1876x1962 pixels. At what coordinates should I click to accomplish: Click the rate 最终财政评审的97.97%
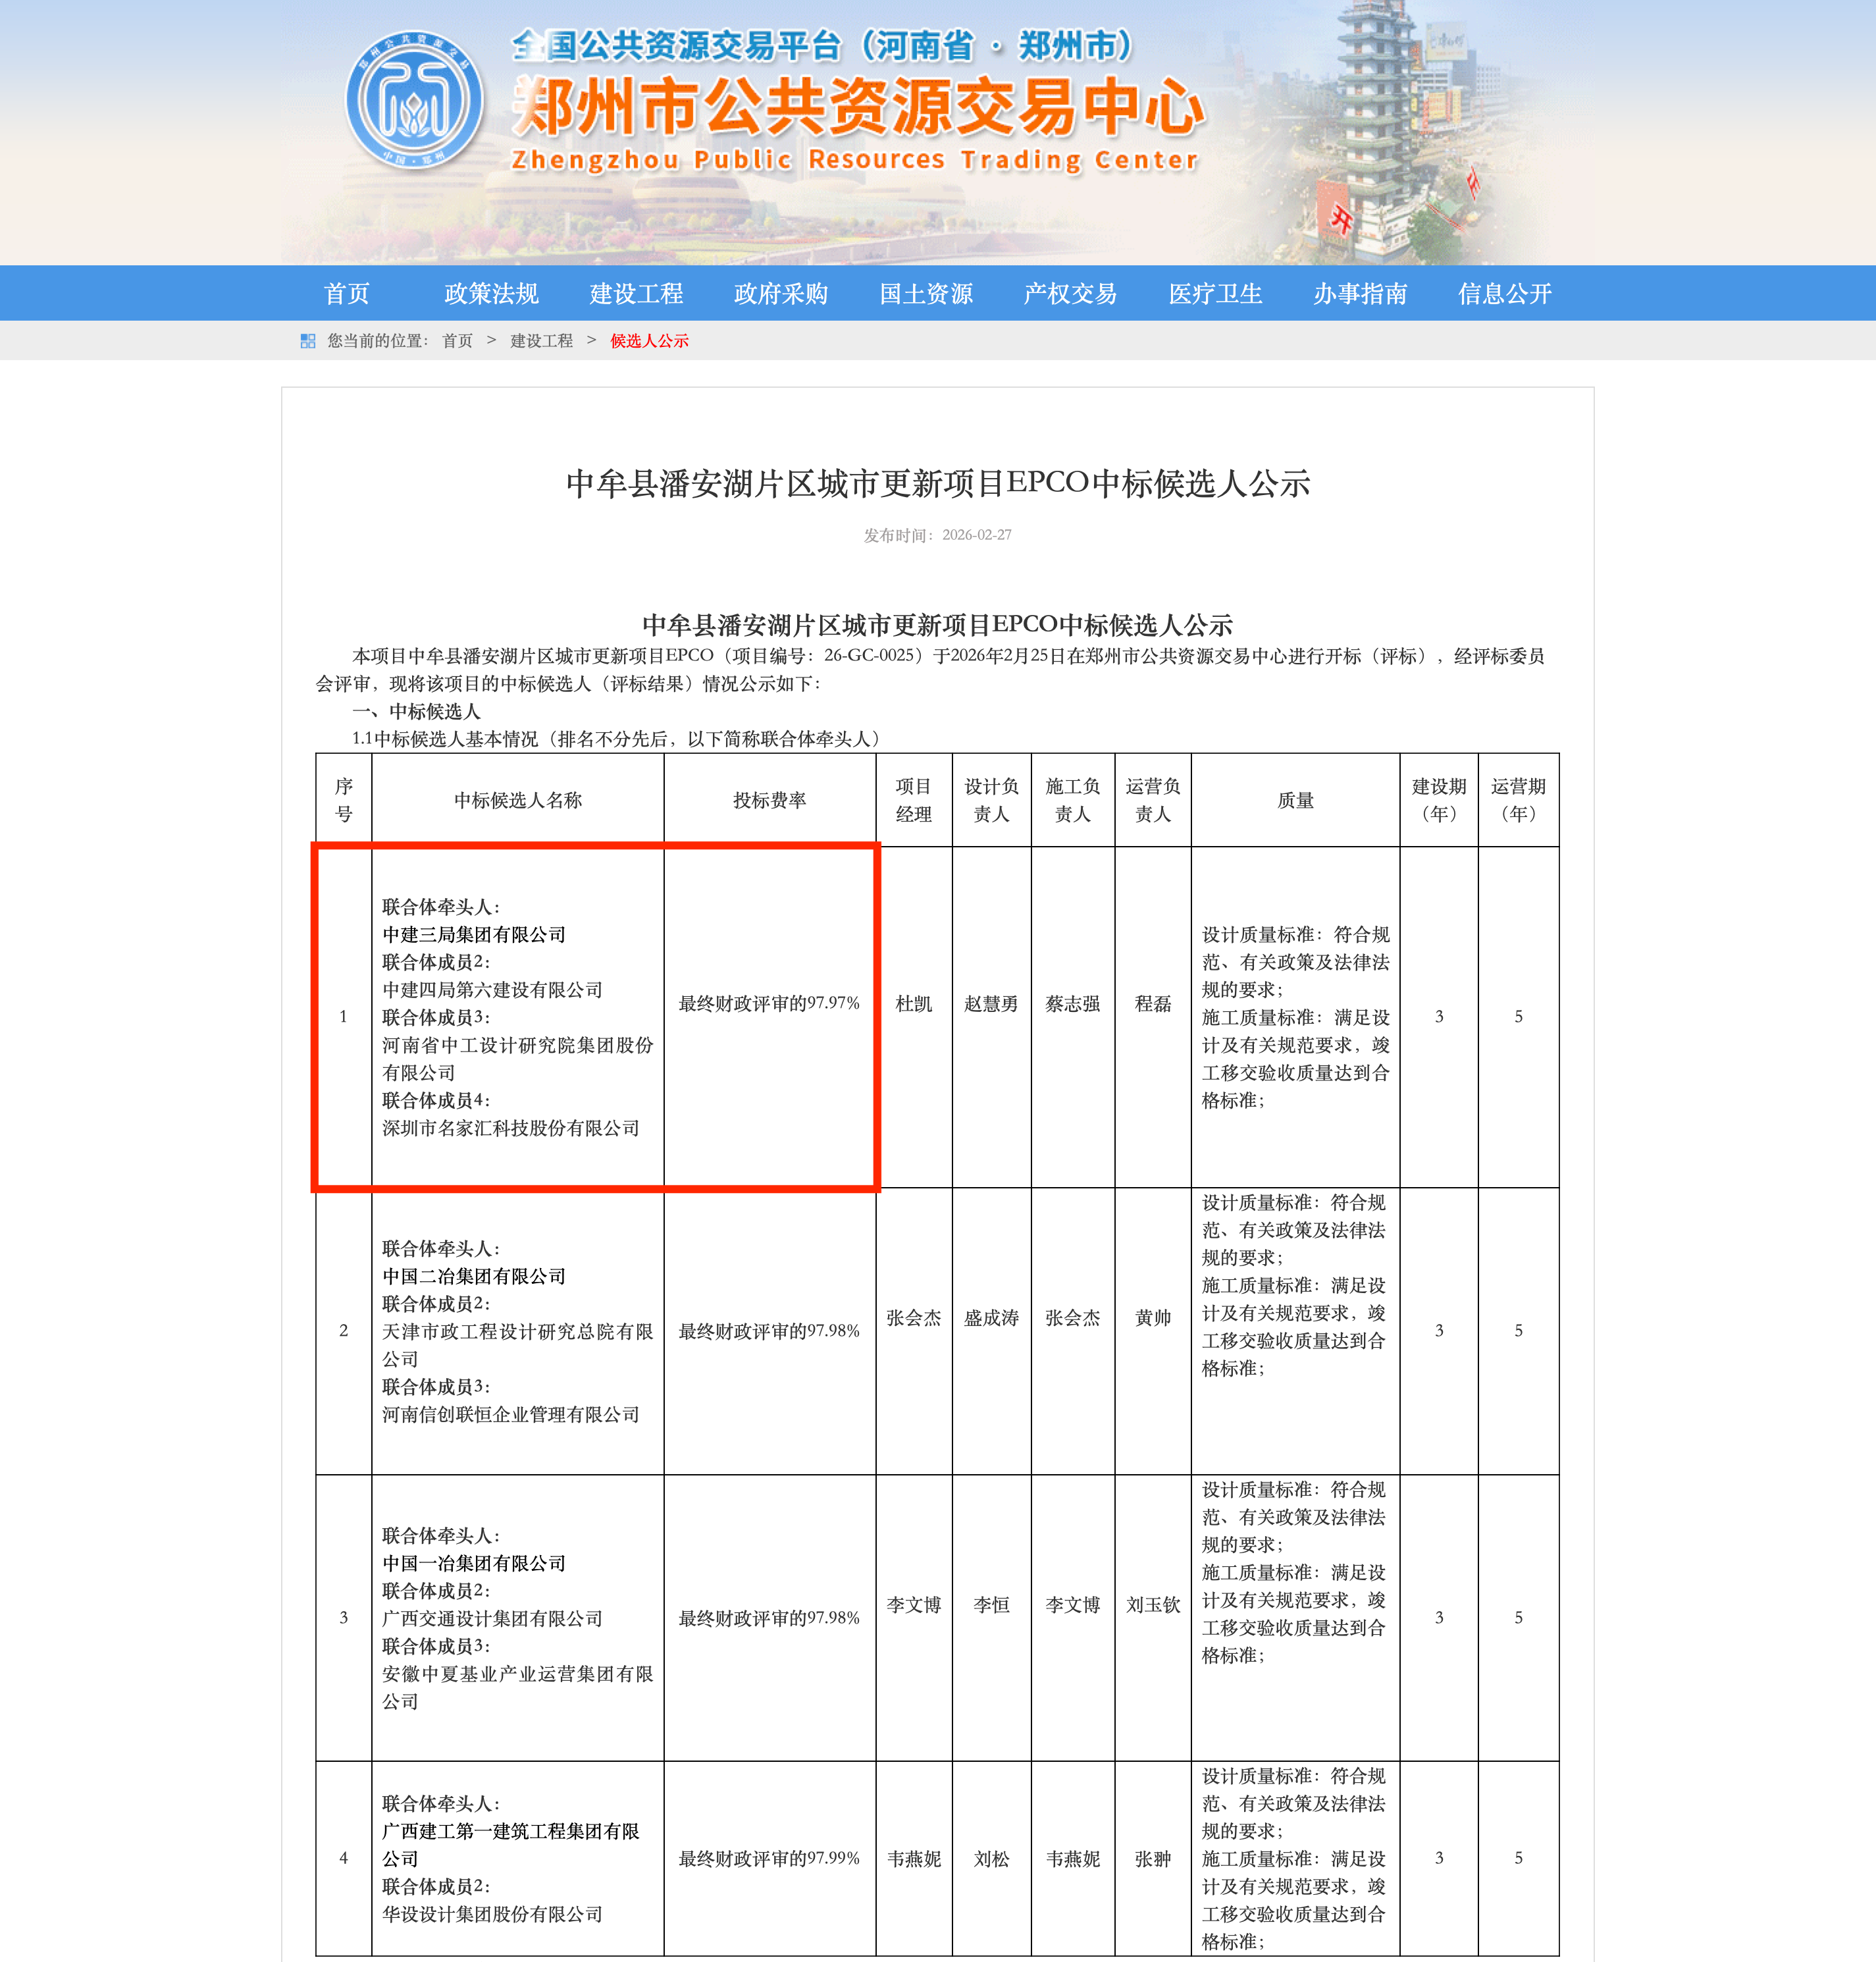pyautogui.click(x=769, y=1003)
